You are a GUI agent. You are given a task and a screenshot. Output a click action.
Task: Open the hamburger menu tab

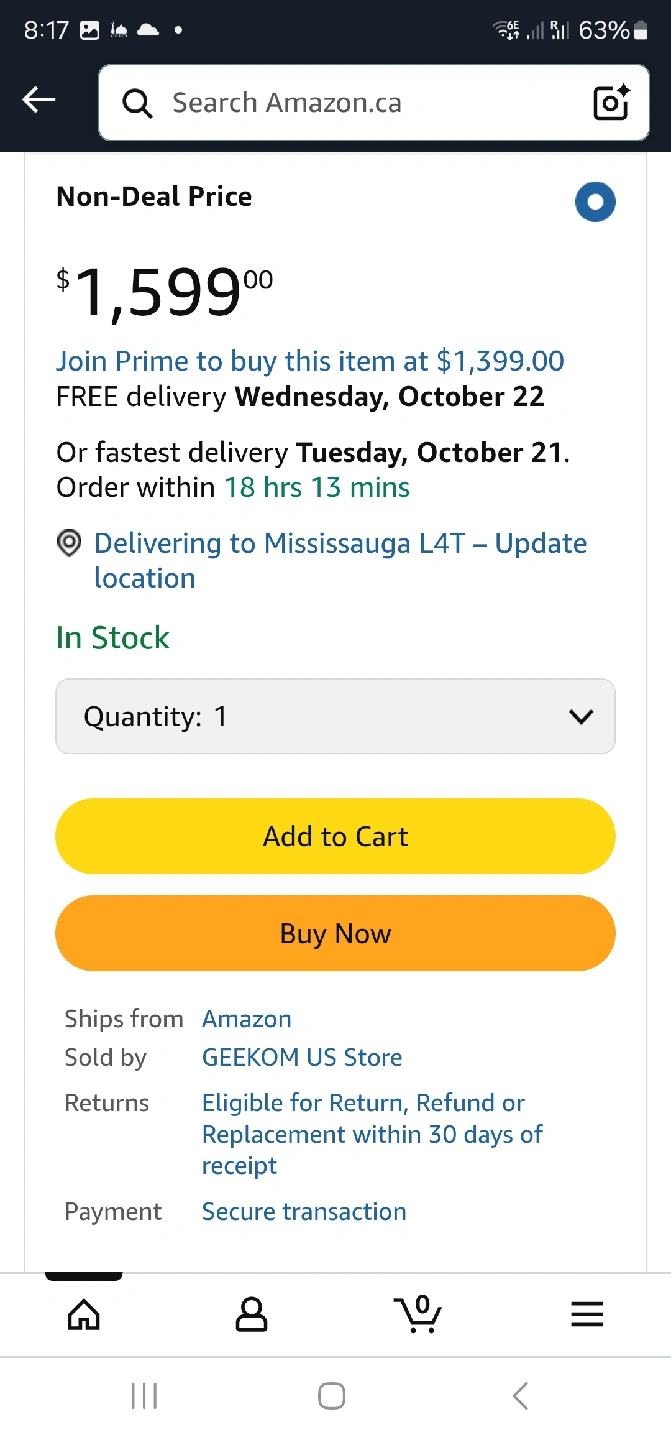pos(587,1314)
